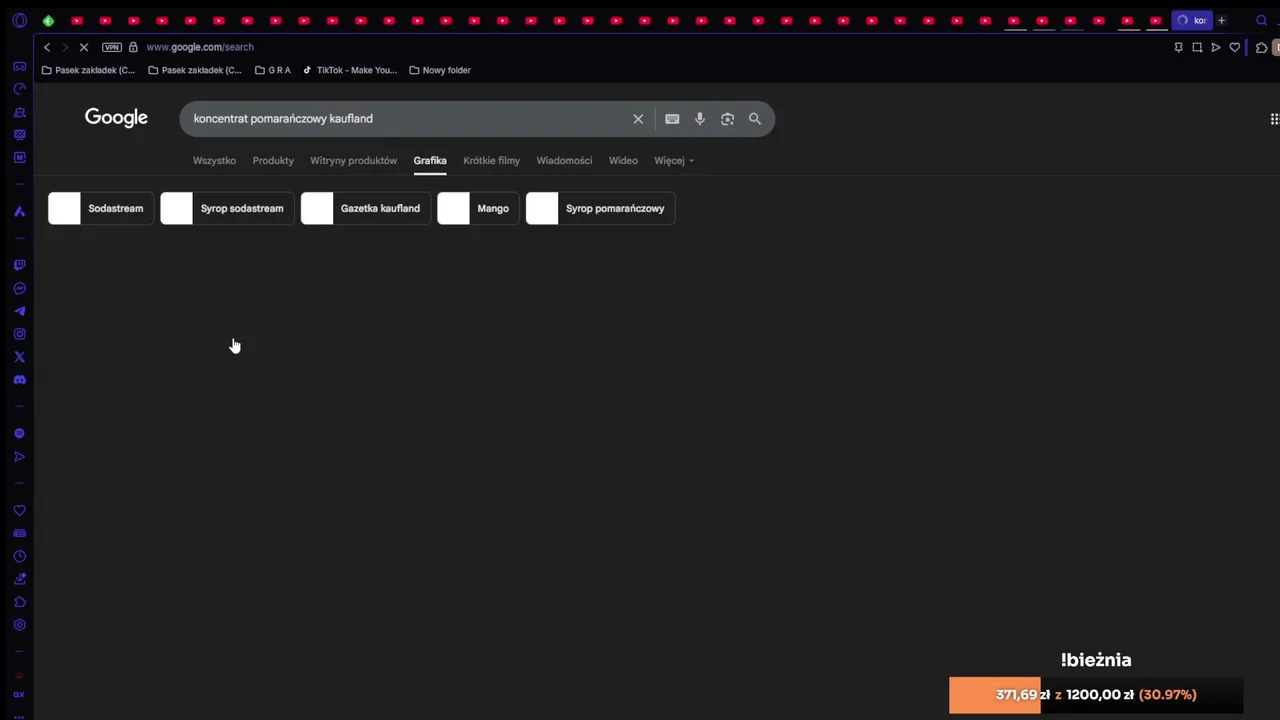Open Twitch from the sidebar
Image resolution: width=1280 pixels, height=720 pixels.
tap(19, 266)
